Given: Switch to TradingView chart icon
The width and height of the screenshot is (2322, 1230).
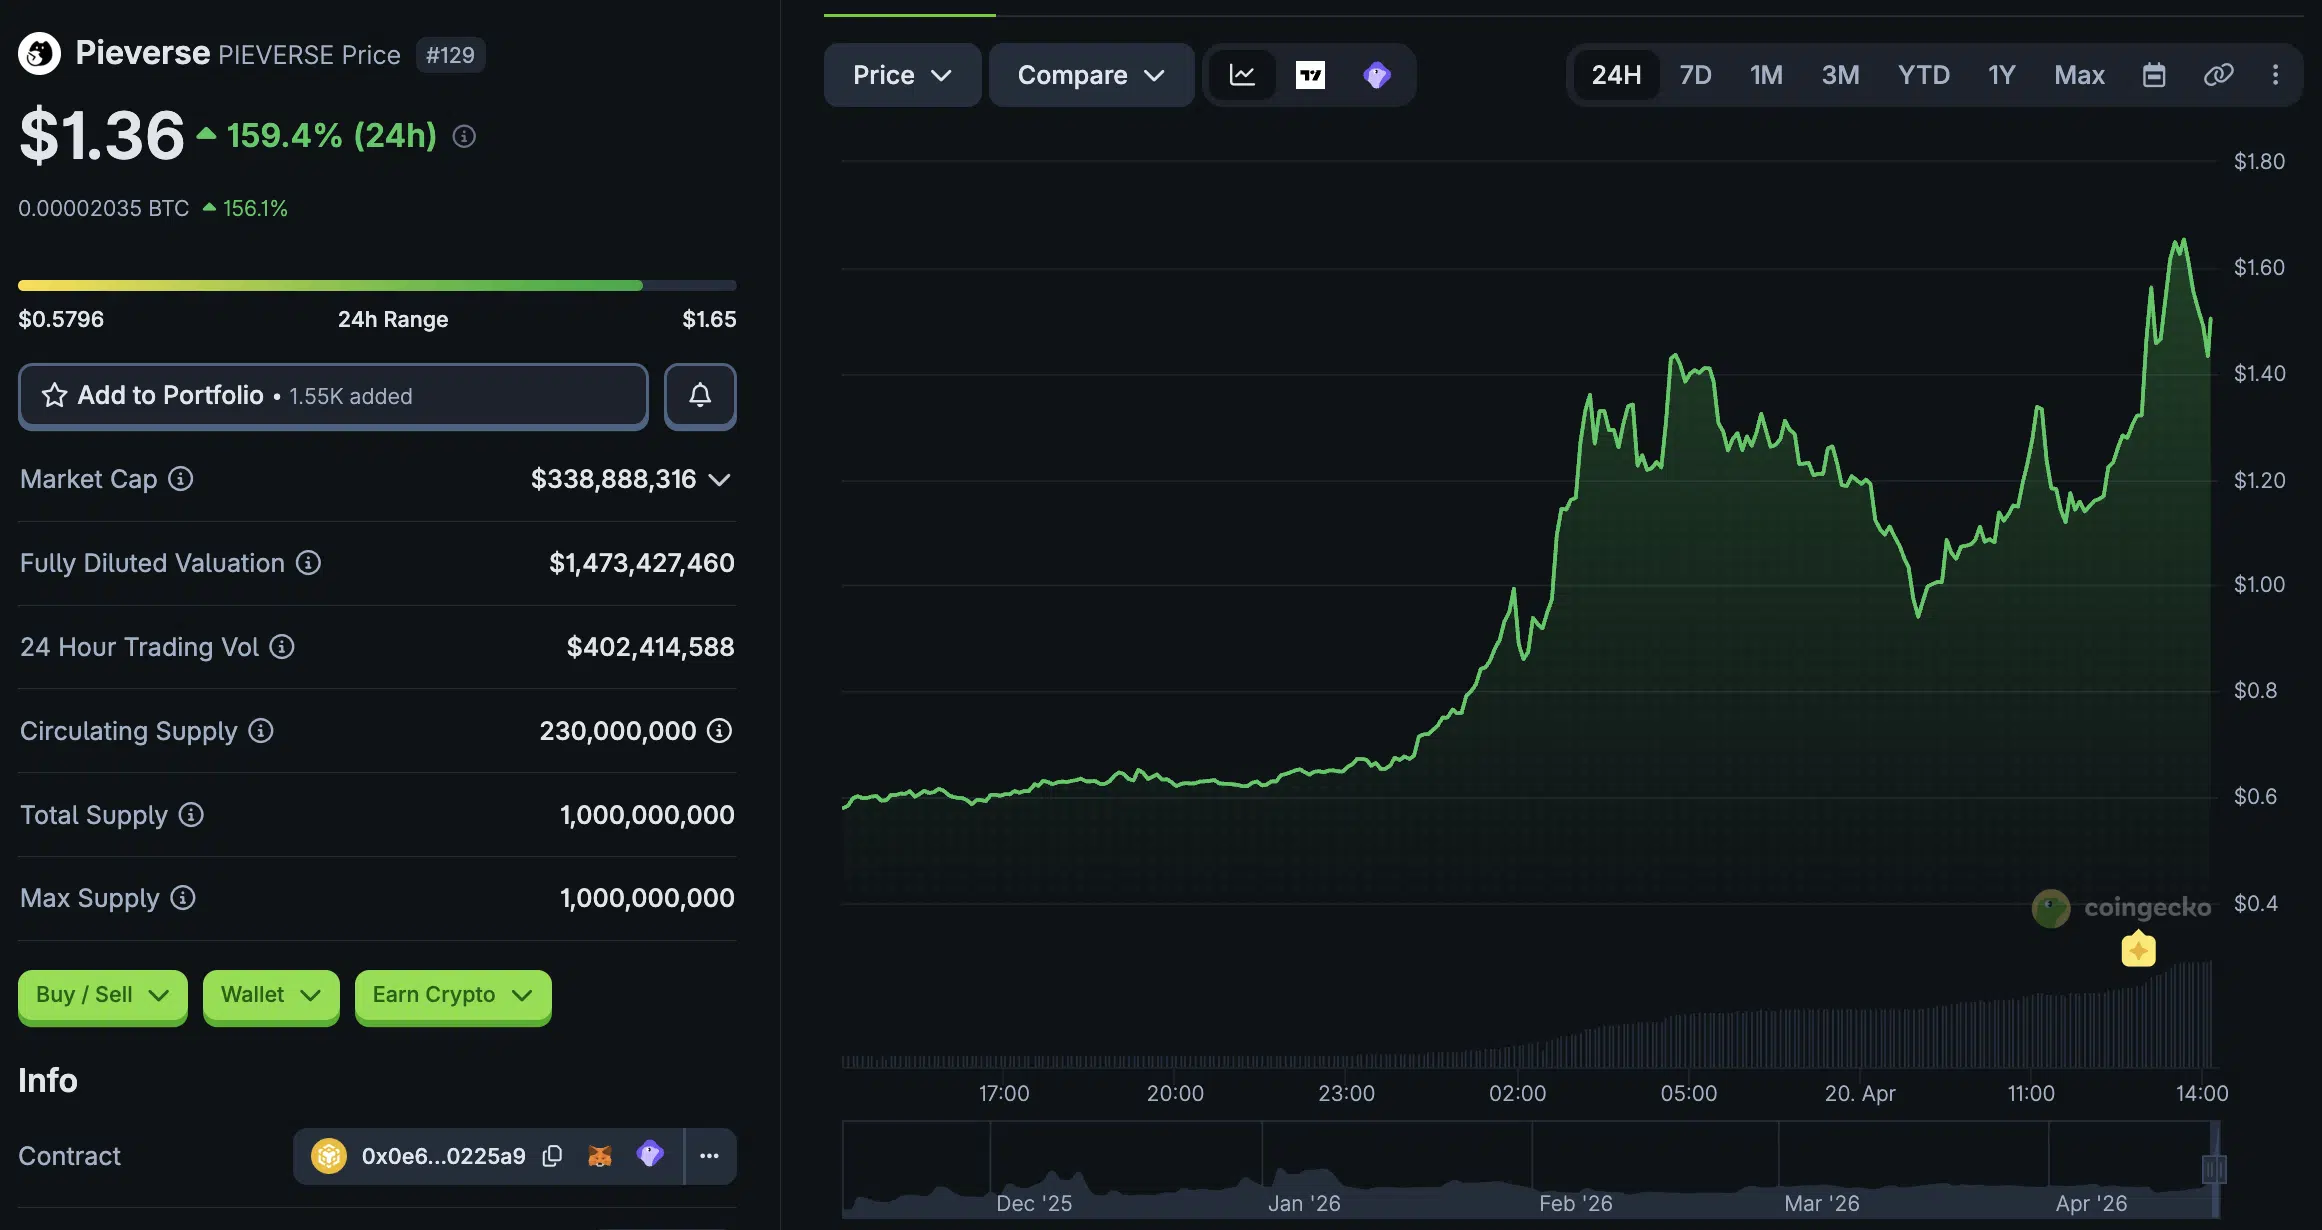Looking at the screenshot, I should click(x=1310, y=75).
